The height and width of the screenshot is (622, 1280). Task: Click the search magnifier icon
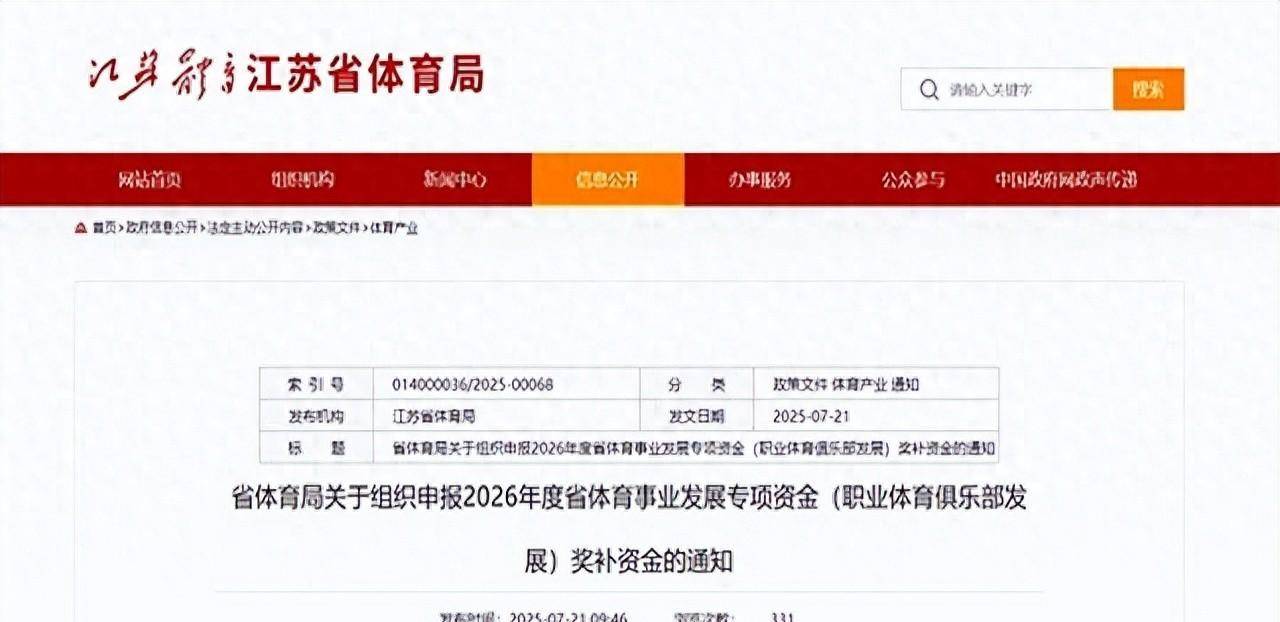coord(930,90)
